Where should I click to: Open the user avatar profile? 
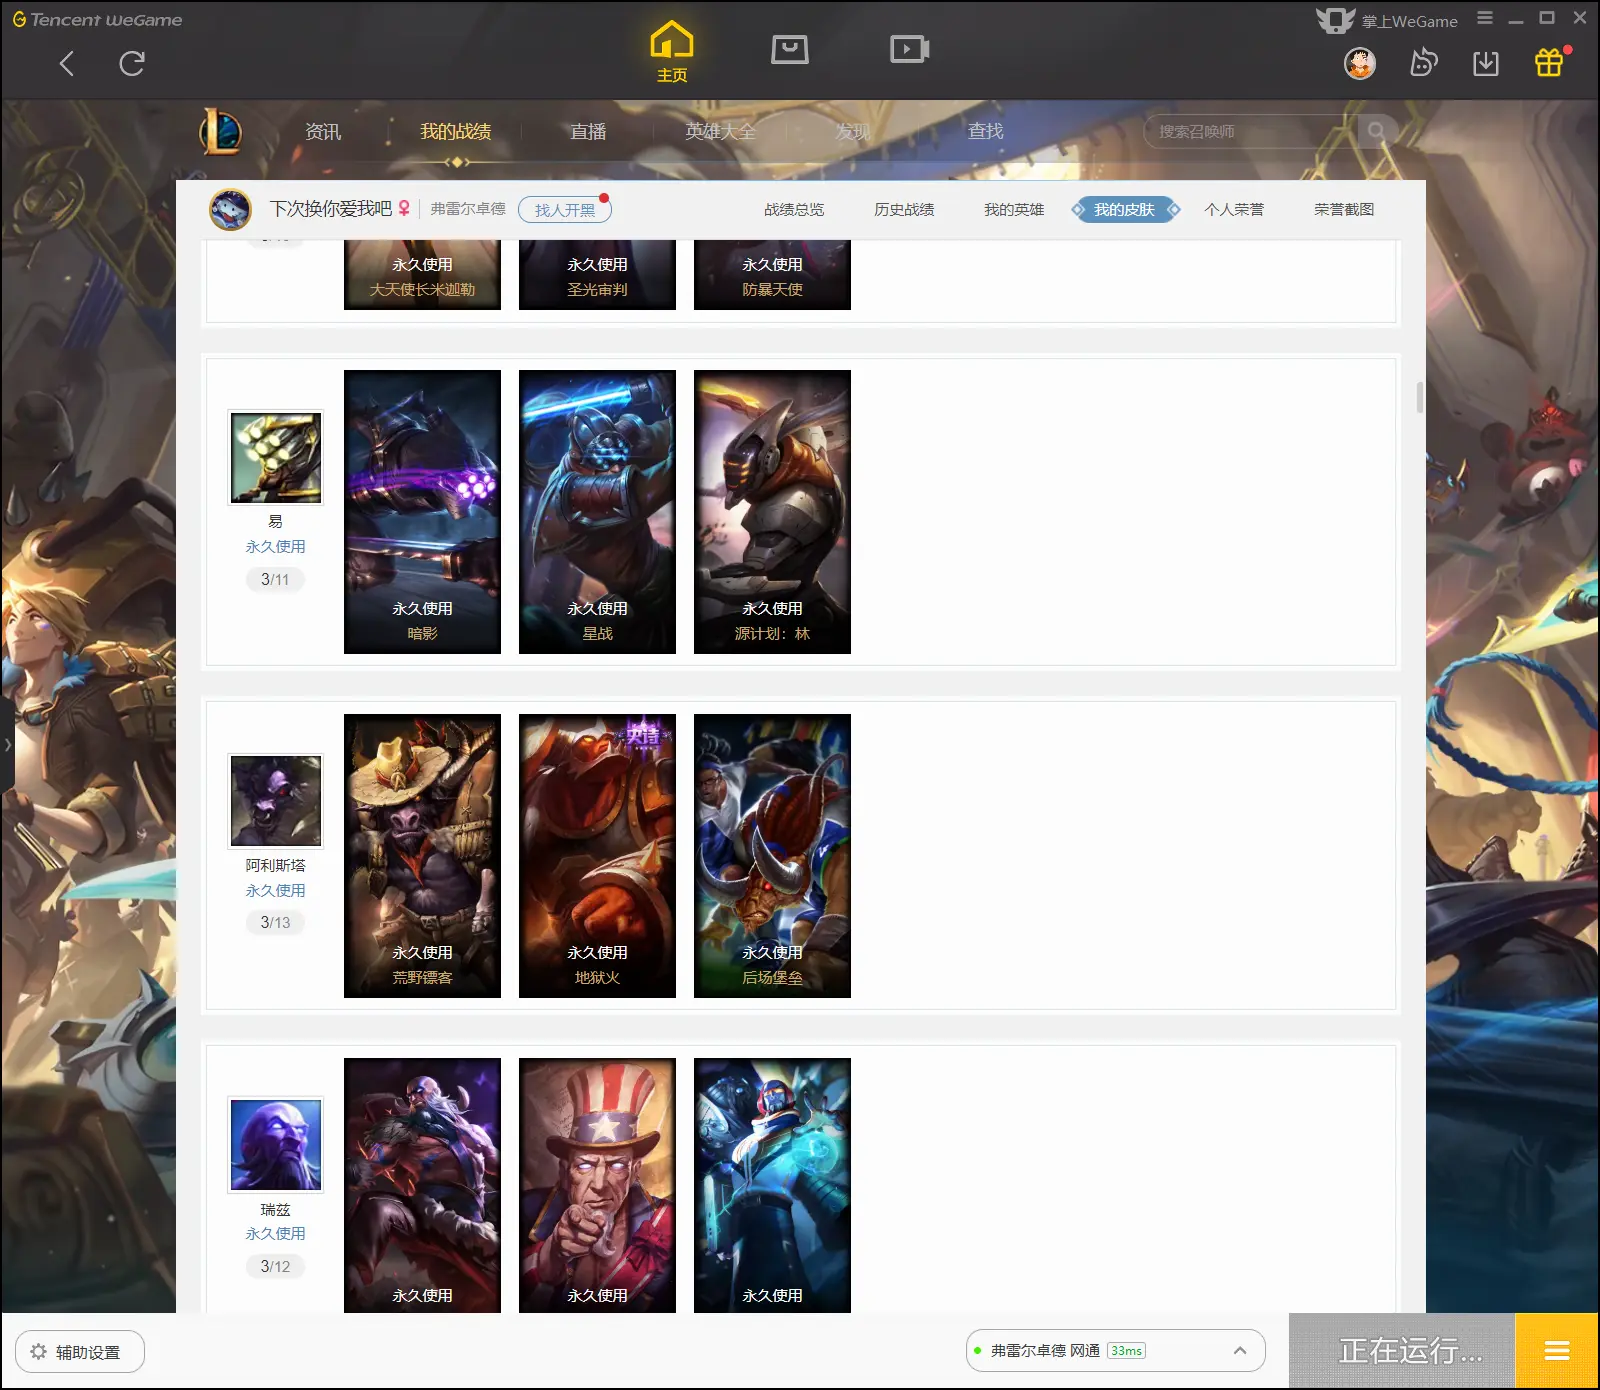[1360, 64]
